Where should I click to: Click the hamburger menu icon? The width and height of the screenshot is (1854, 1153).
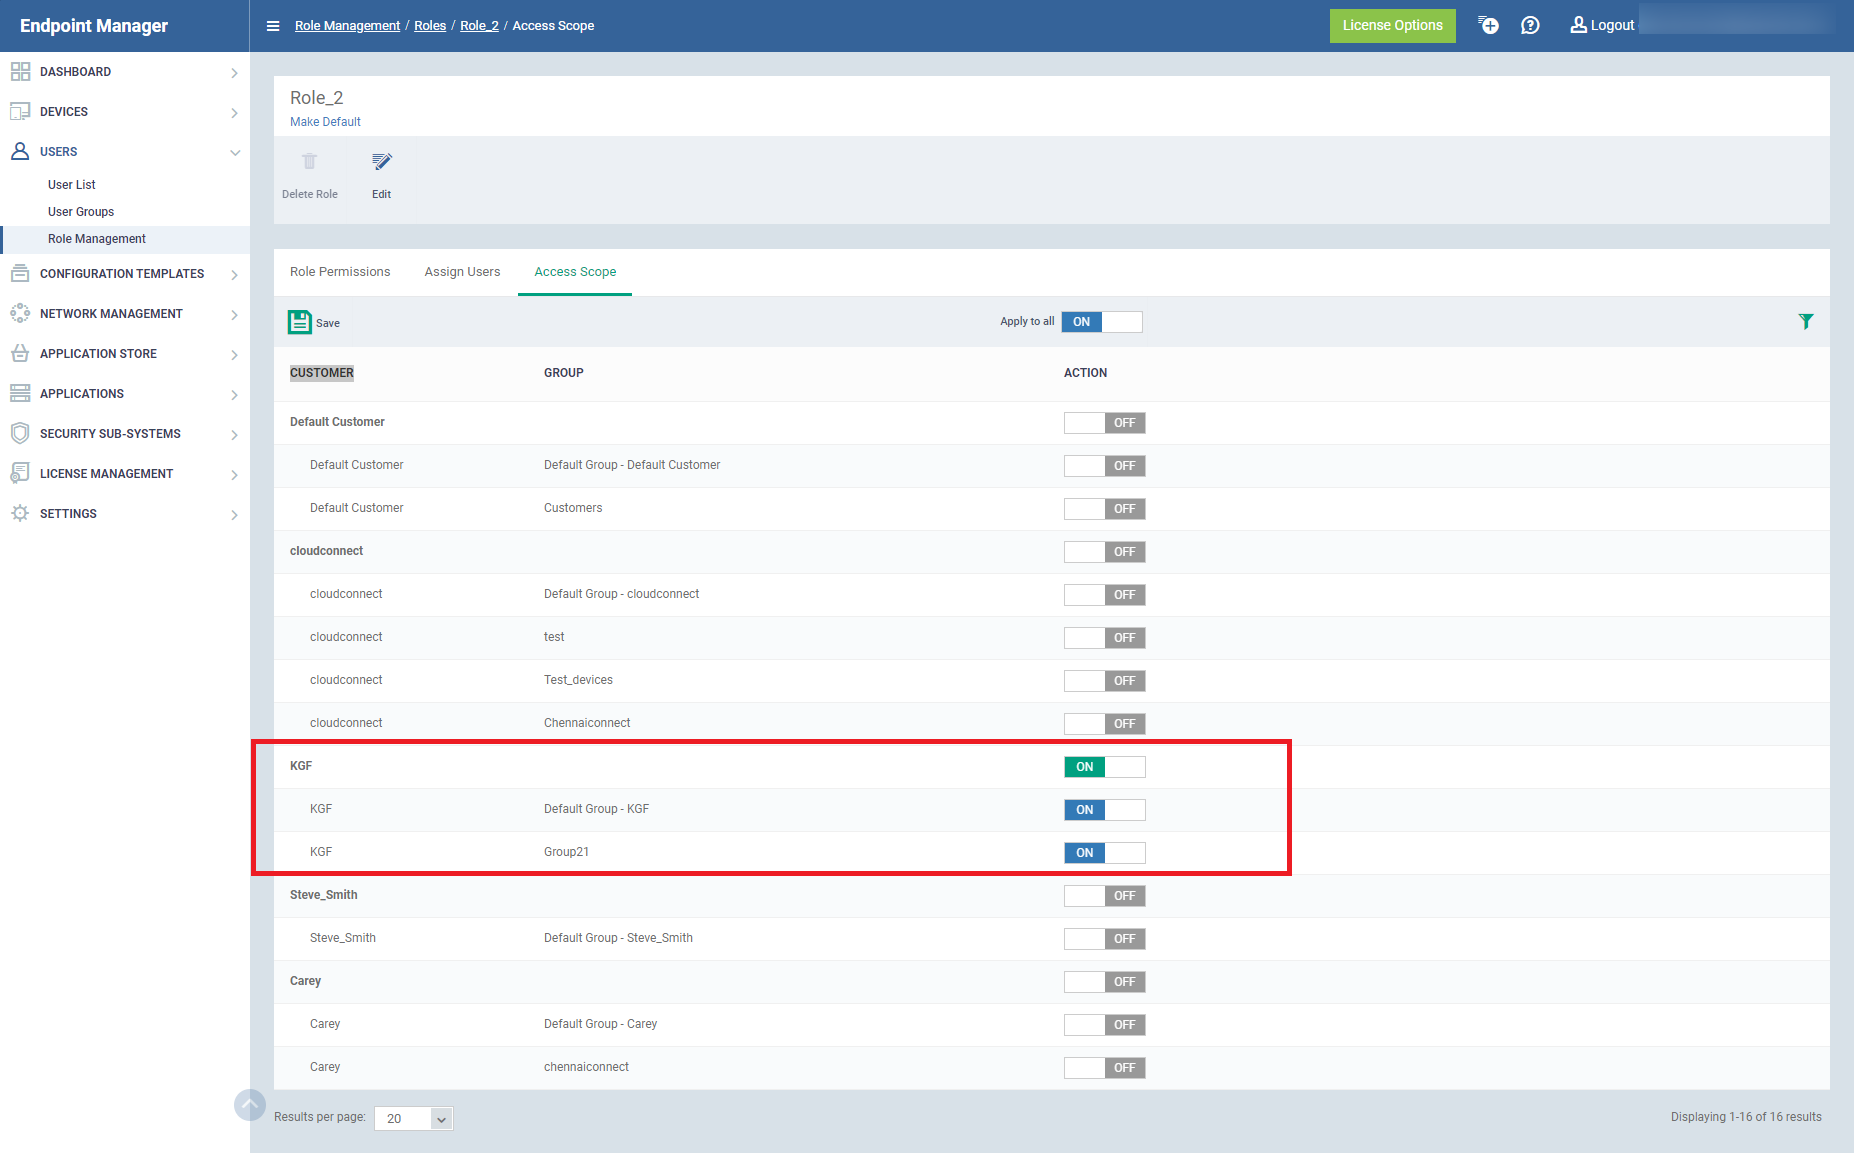point(273,26)
